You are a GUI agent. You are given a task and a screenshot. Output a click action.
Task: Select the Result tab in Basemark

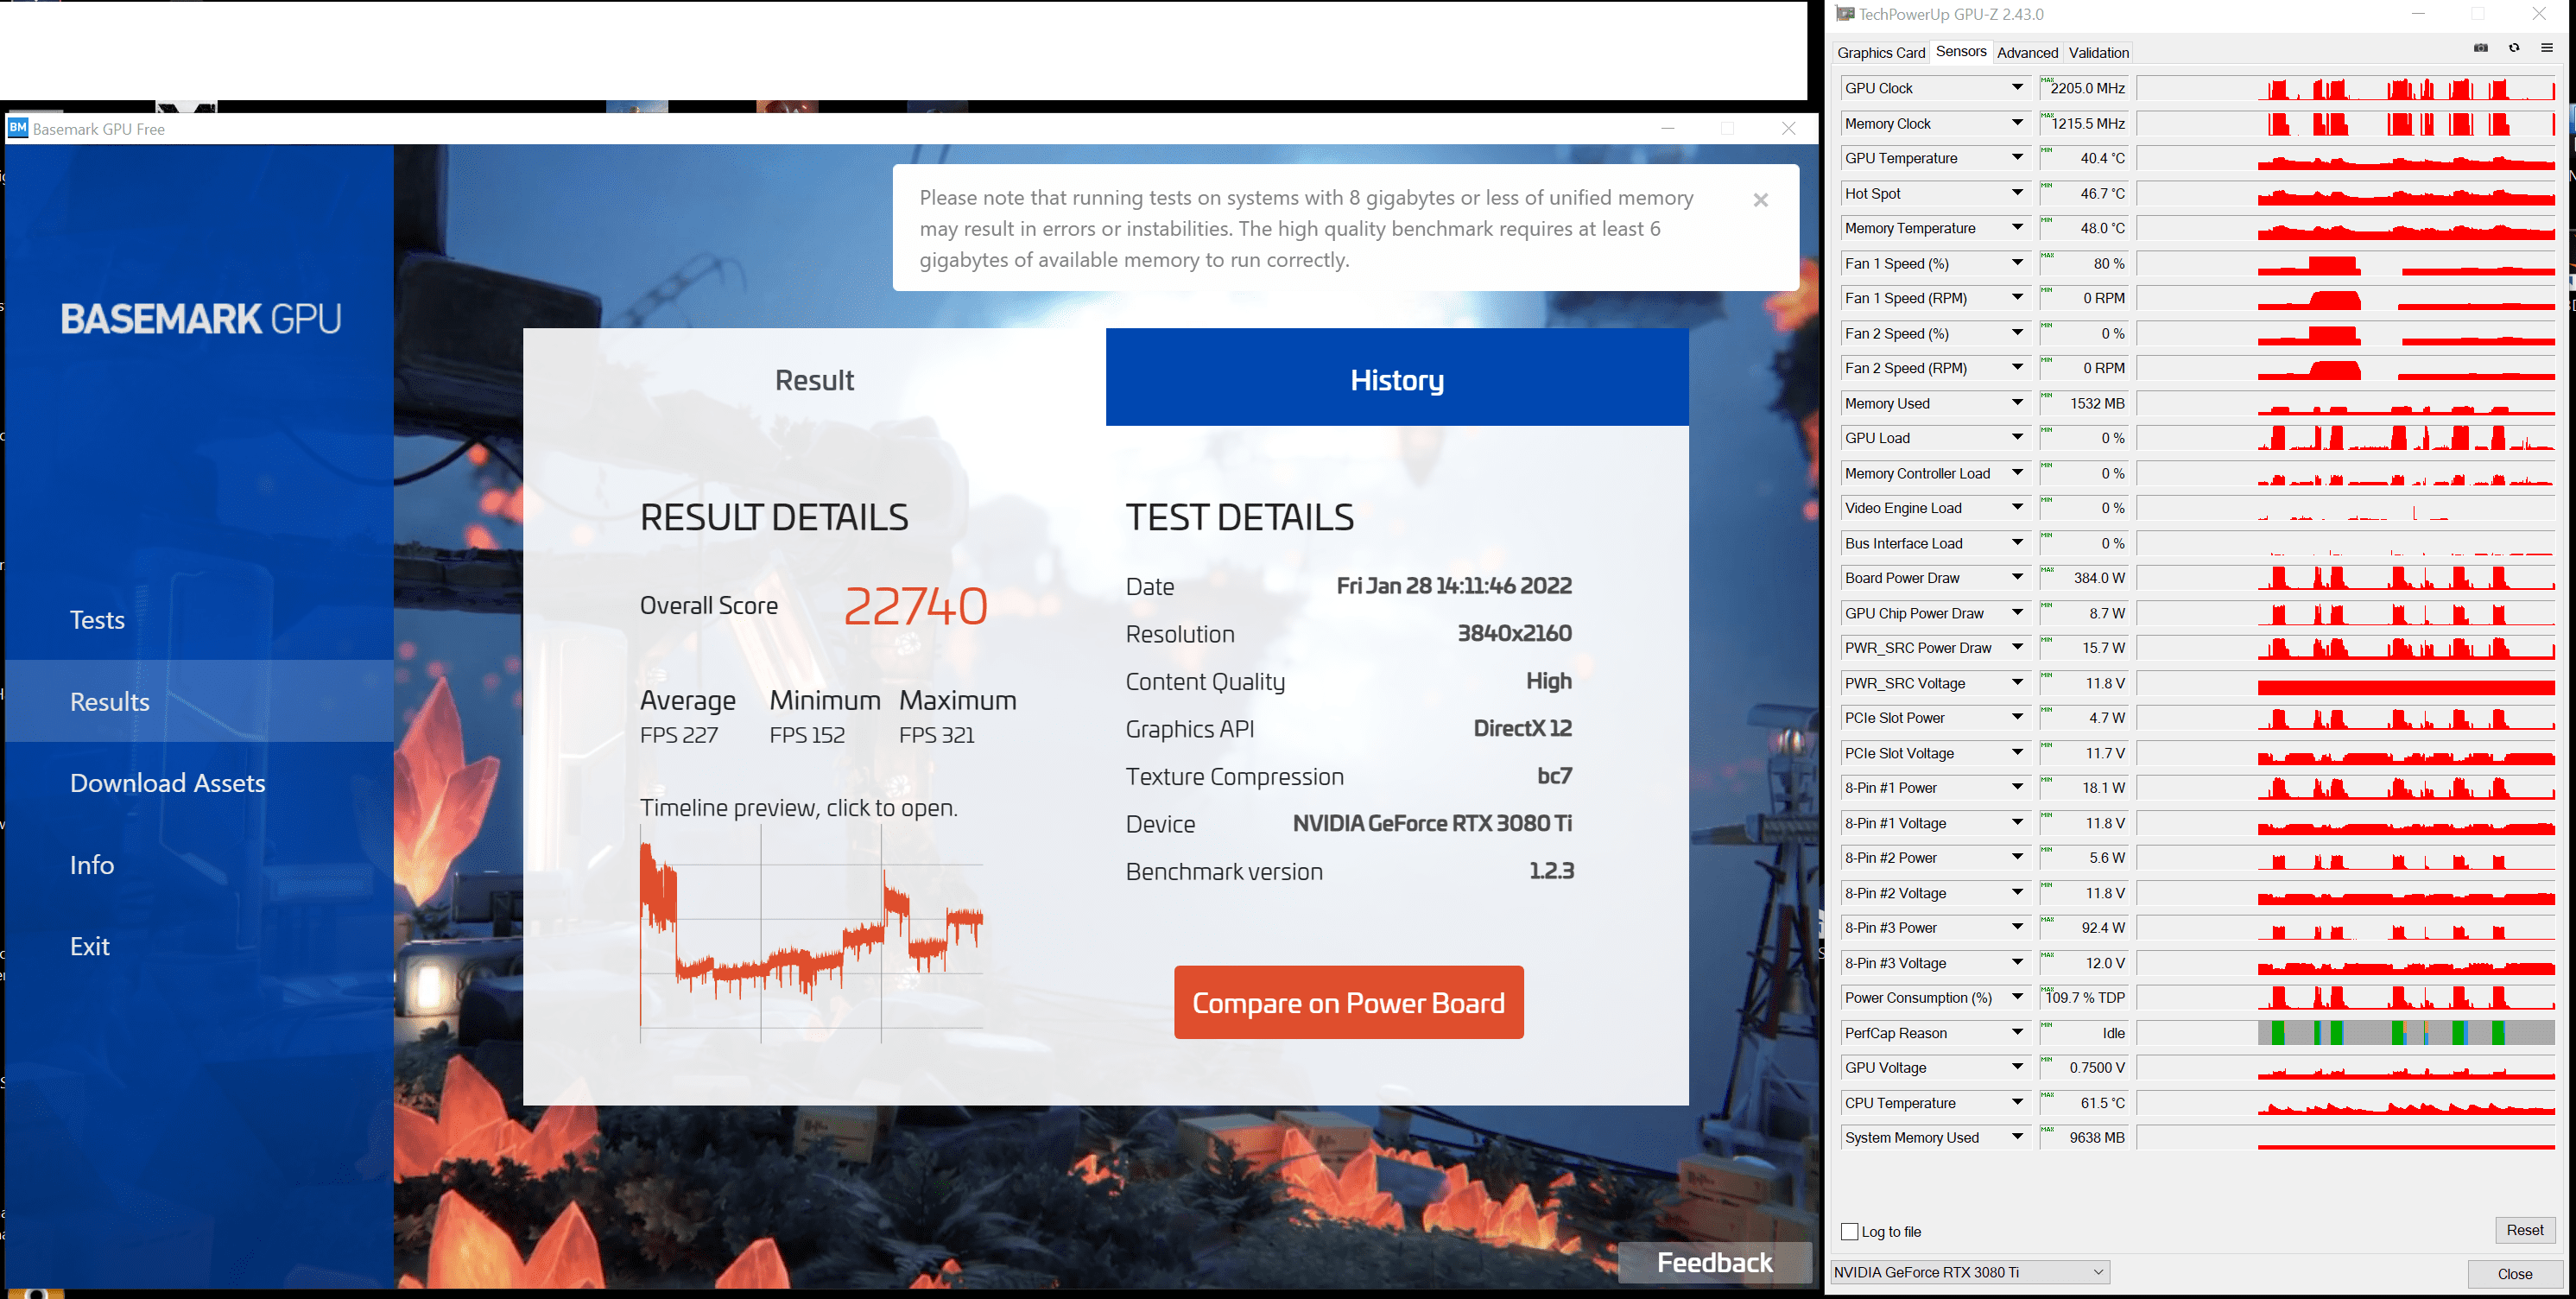(814, 379)
